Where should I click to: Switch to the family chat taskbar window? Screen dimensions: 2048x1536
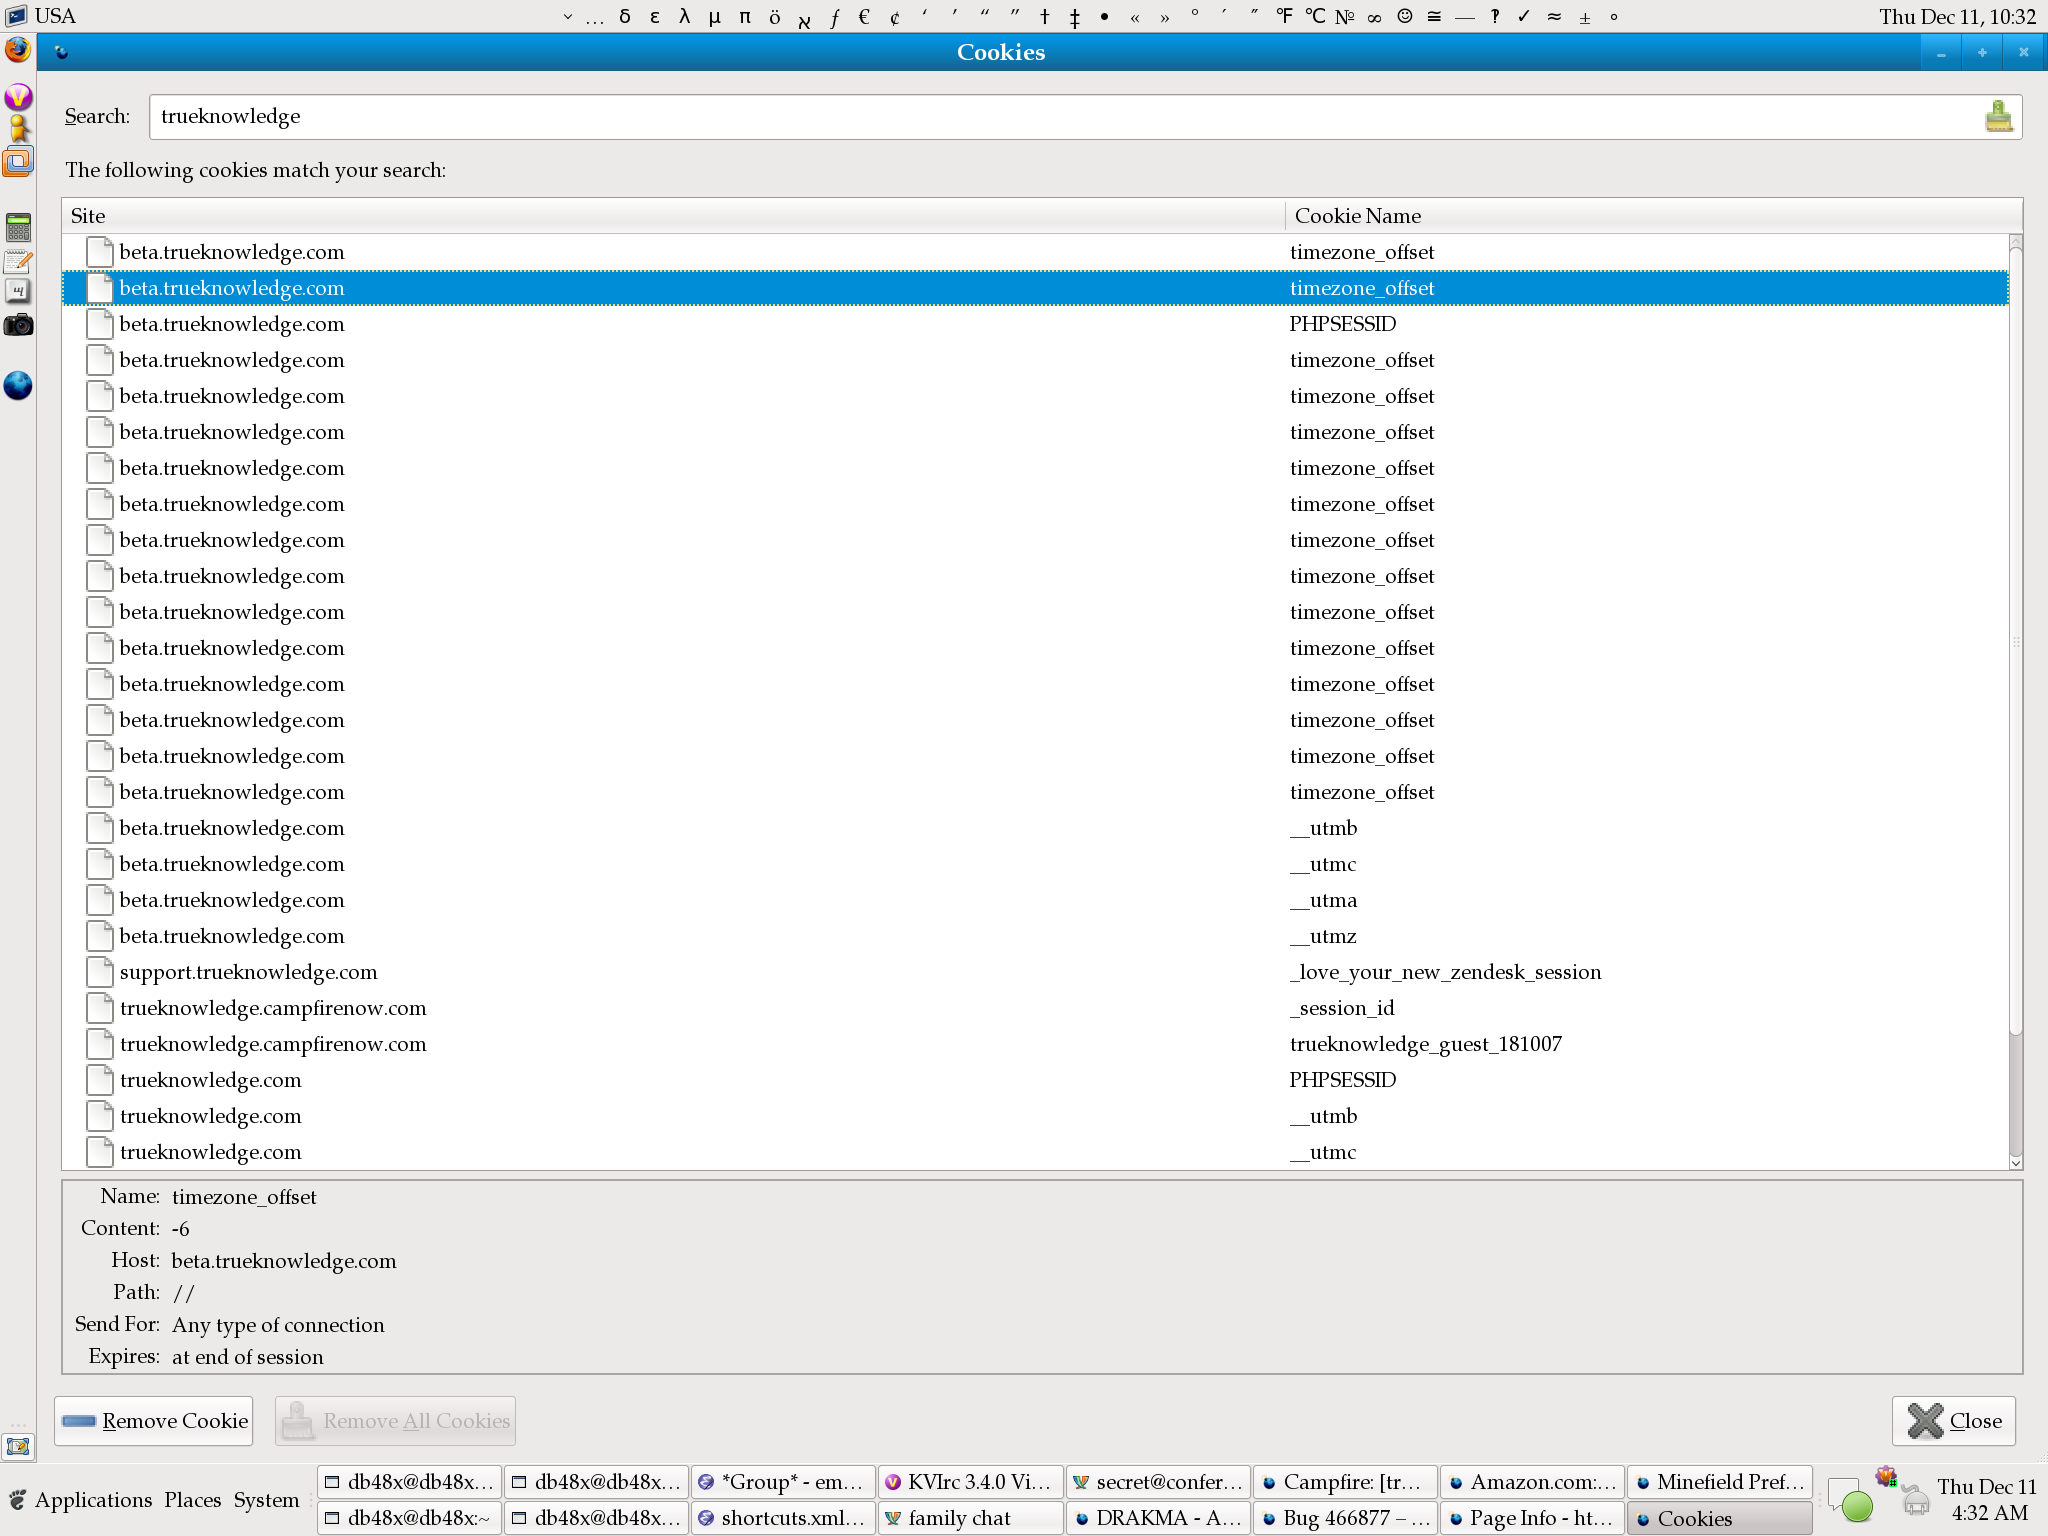[x=970, y=1518]
